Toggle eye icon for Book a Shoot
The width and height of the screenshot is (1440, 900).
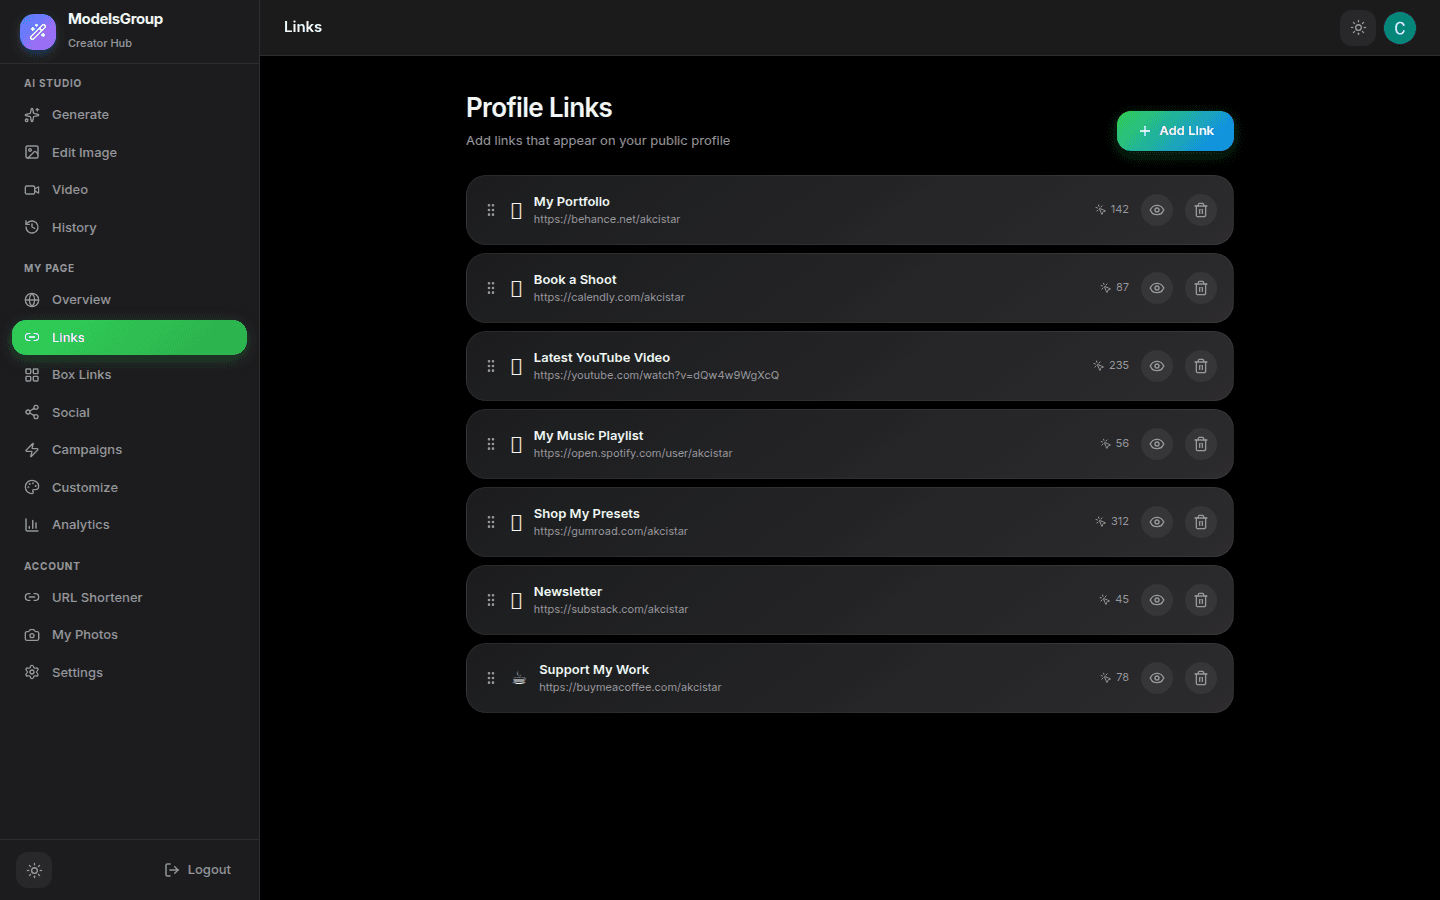[x=1156, y=288]
